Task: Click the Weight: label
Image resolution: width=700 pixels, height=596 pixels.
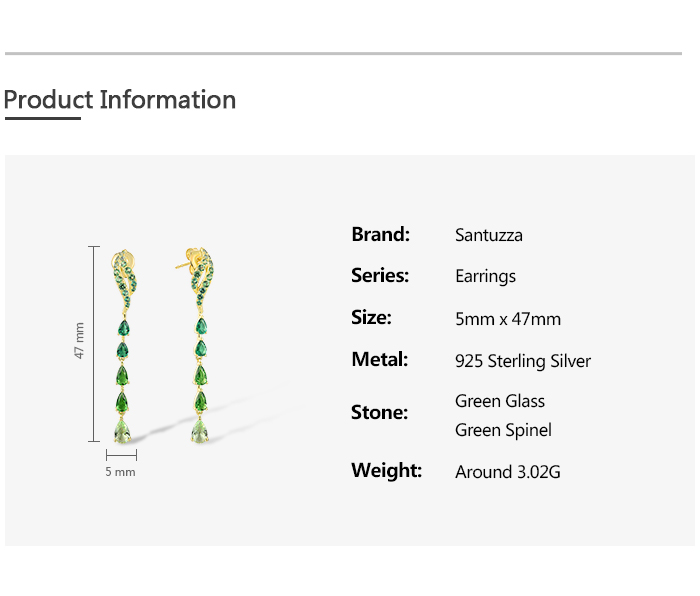Action: (x=387, y=470)
